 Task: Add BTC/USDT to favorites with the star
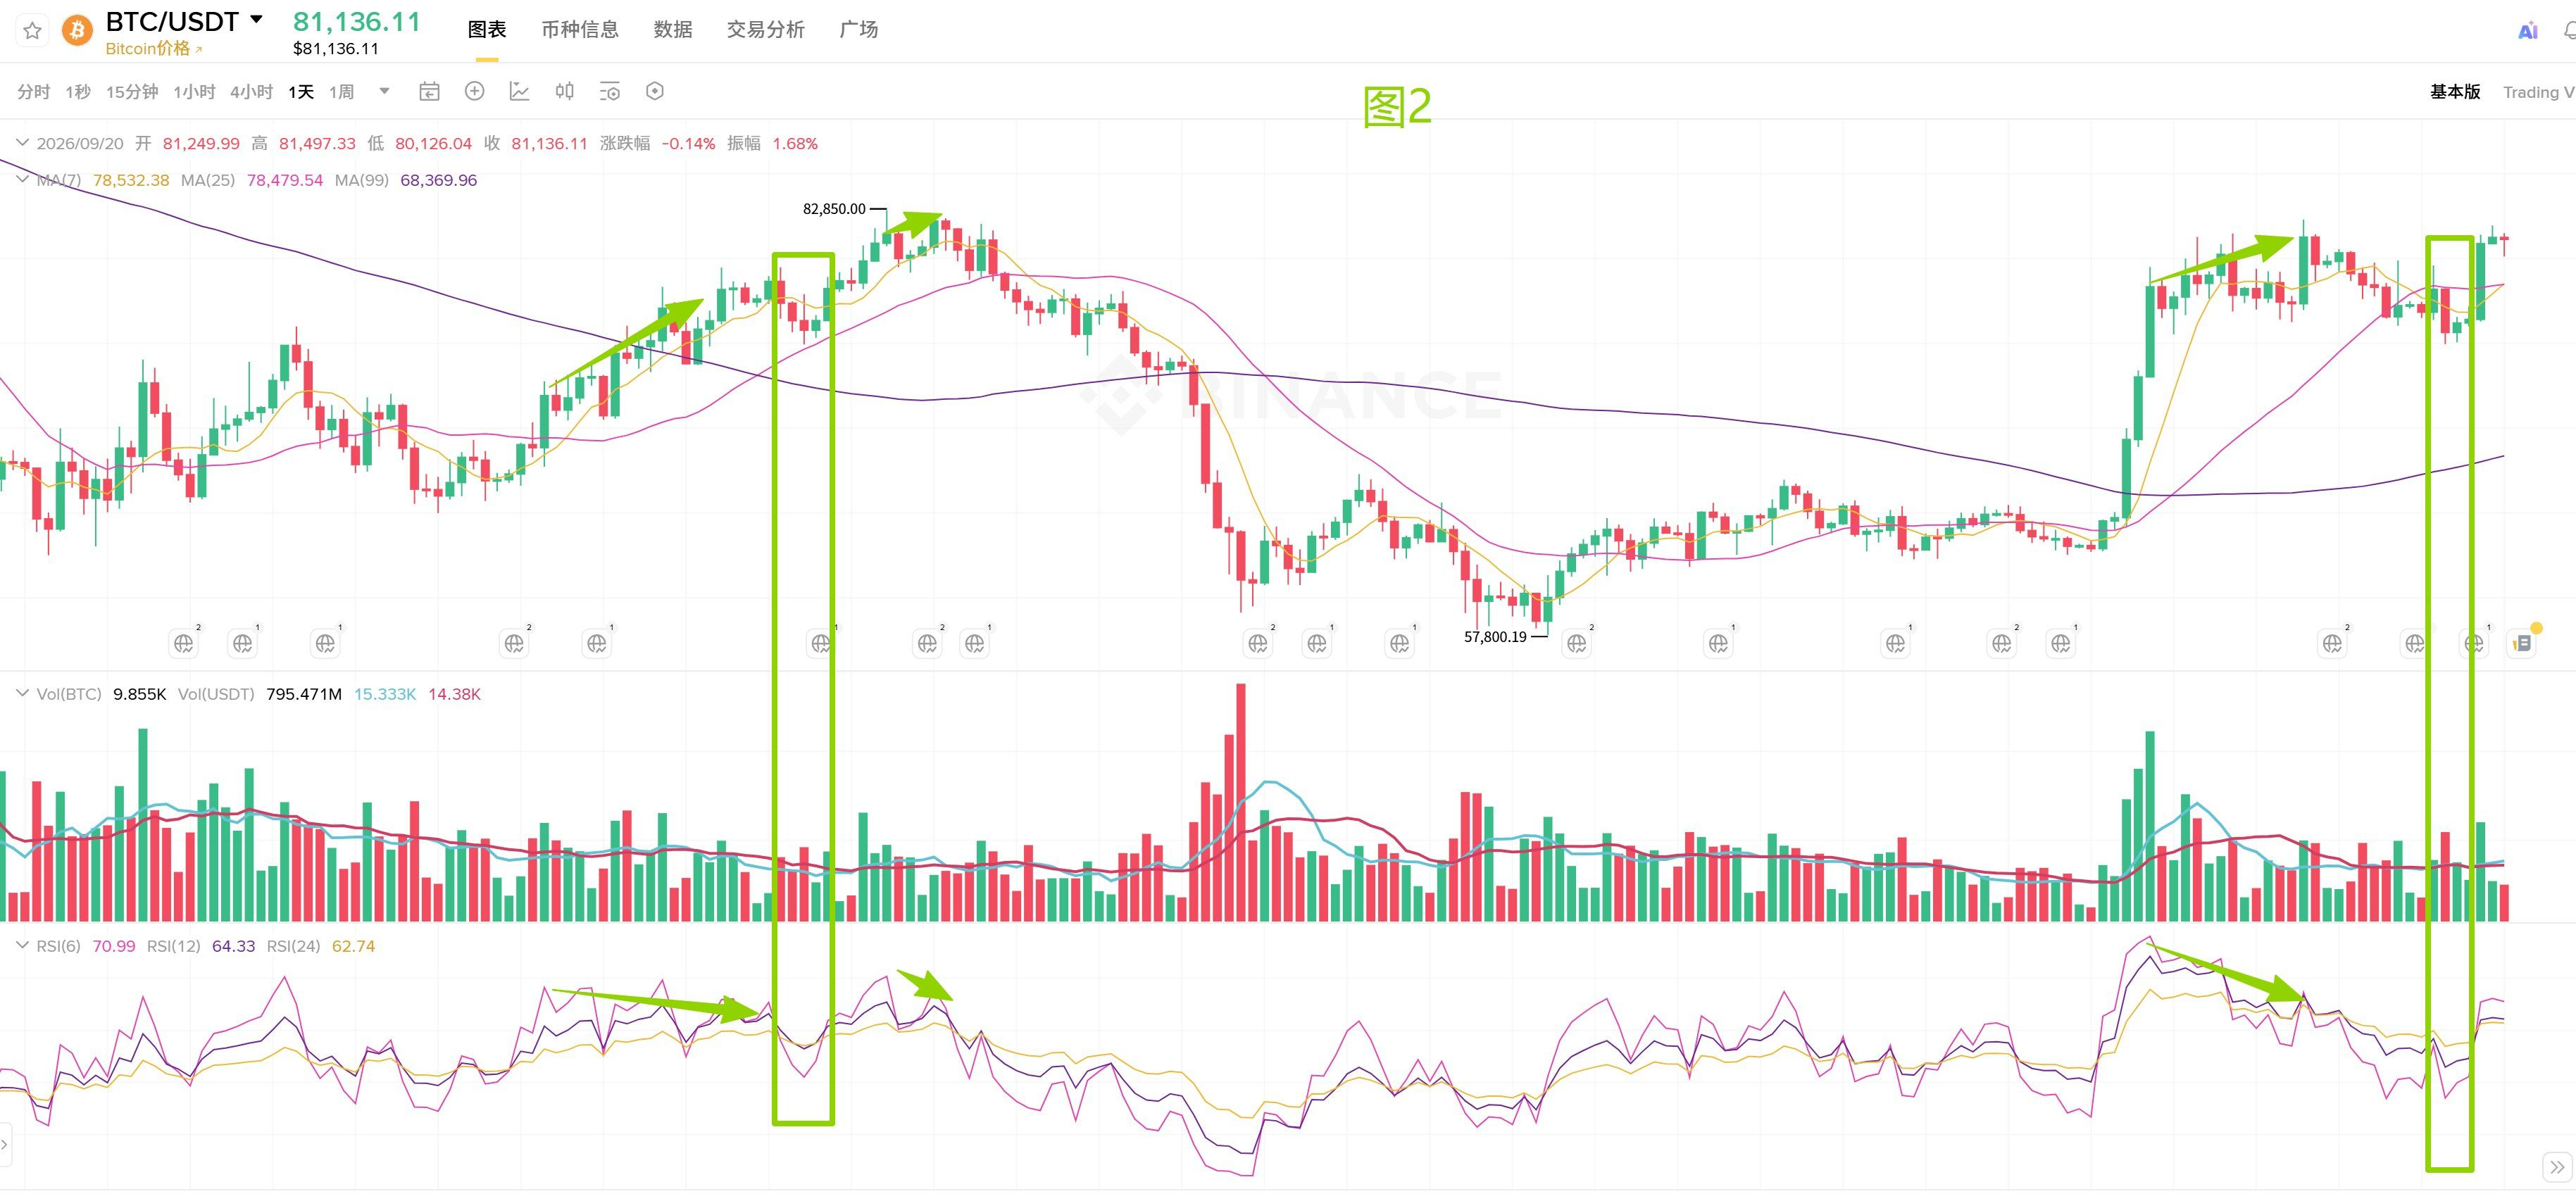click(x=32, y=30)
